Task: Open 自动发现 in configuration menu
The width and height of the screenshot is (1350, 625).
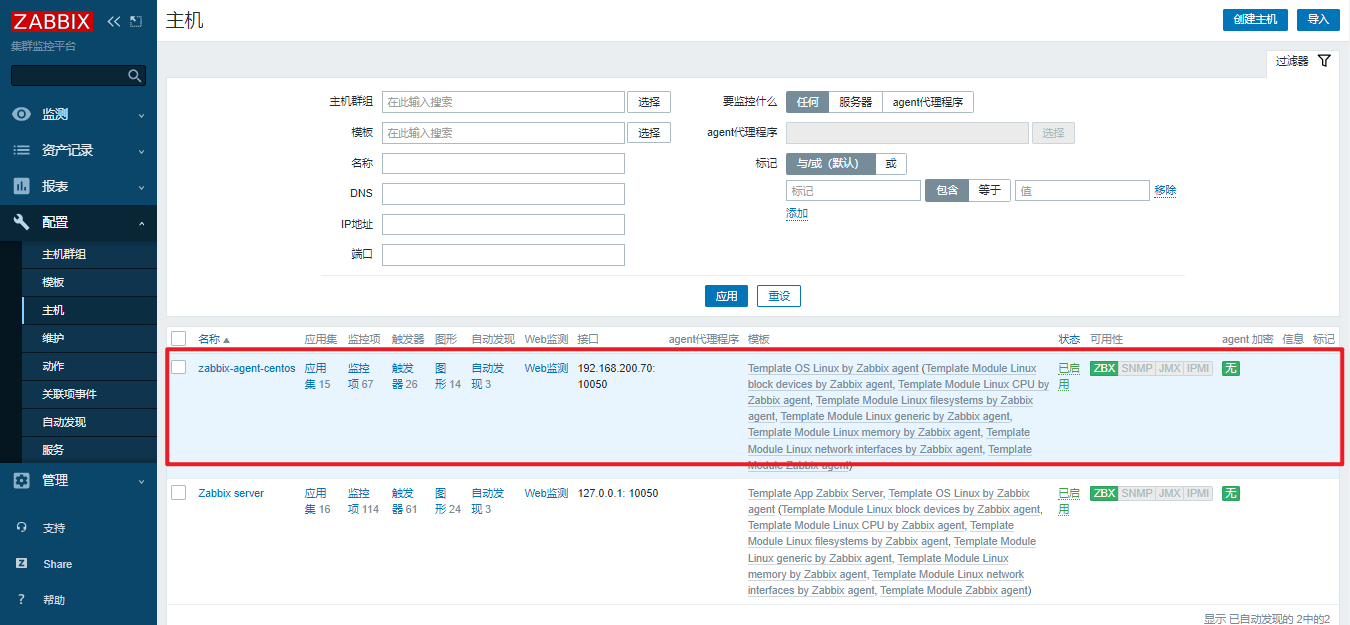Action: (64, 422)
